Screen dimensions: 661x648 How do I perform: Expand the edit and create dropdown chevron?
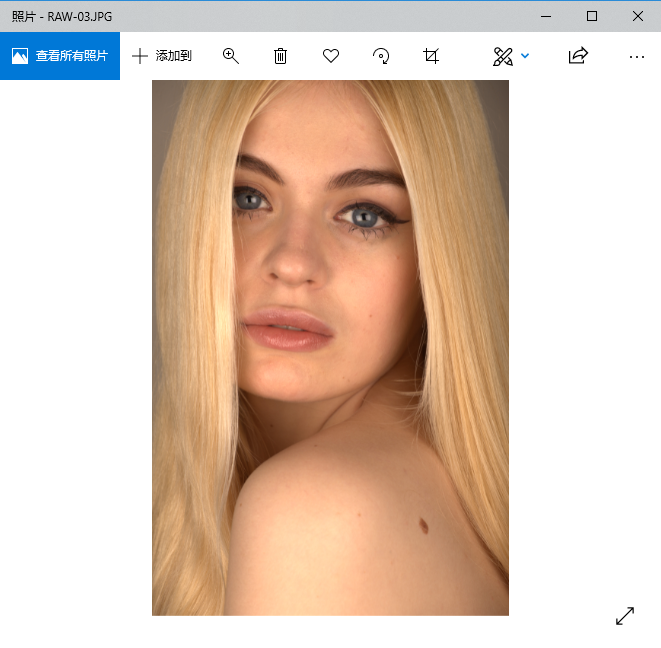pos(525,56)
